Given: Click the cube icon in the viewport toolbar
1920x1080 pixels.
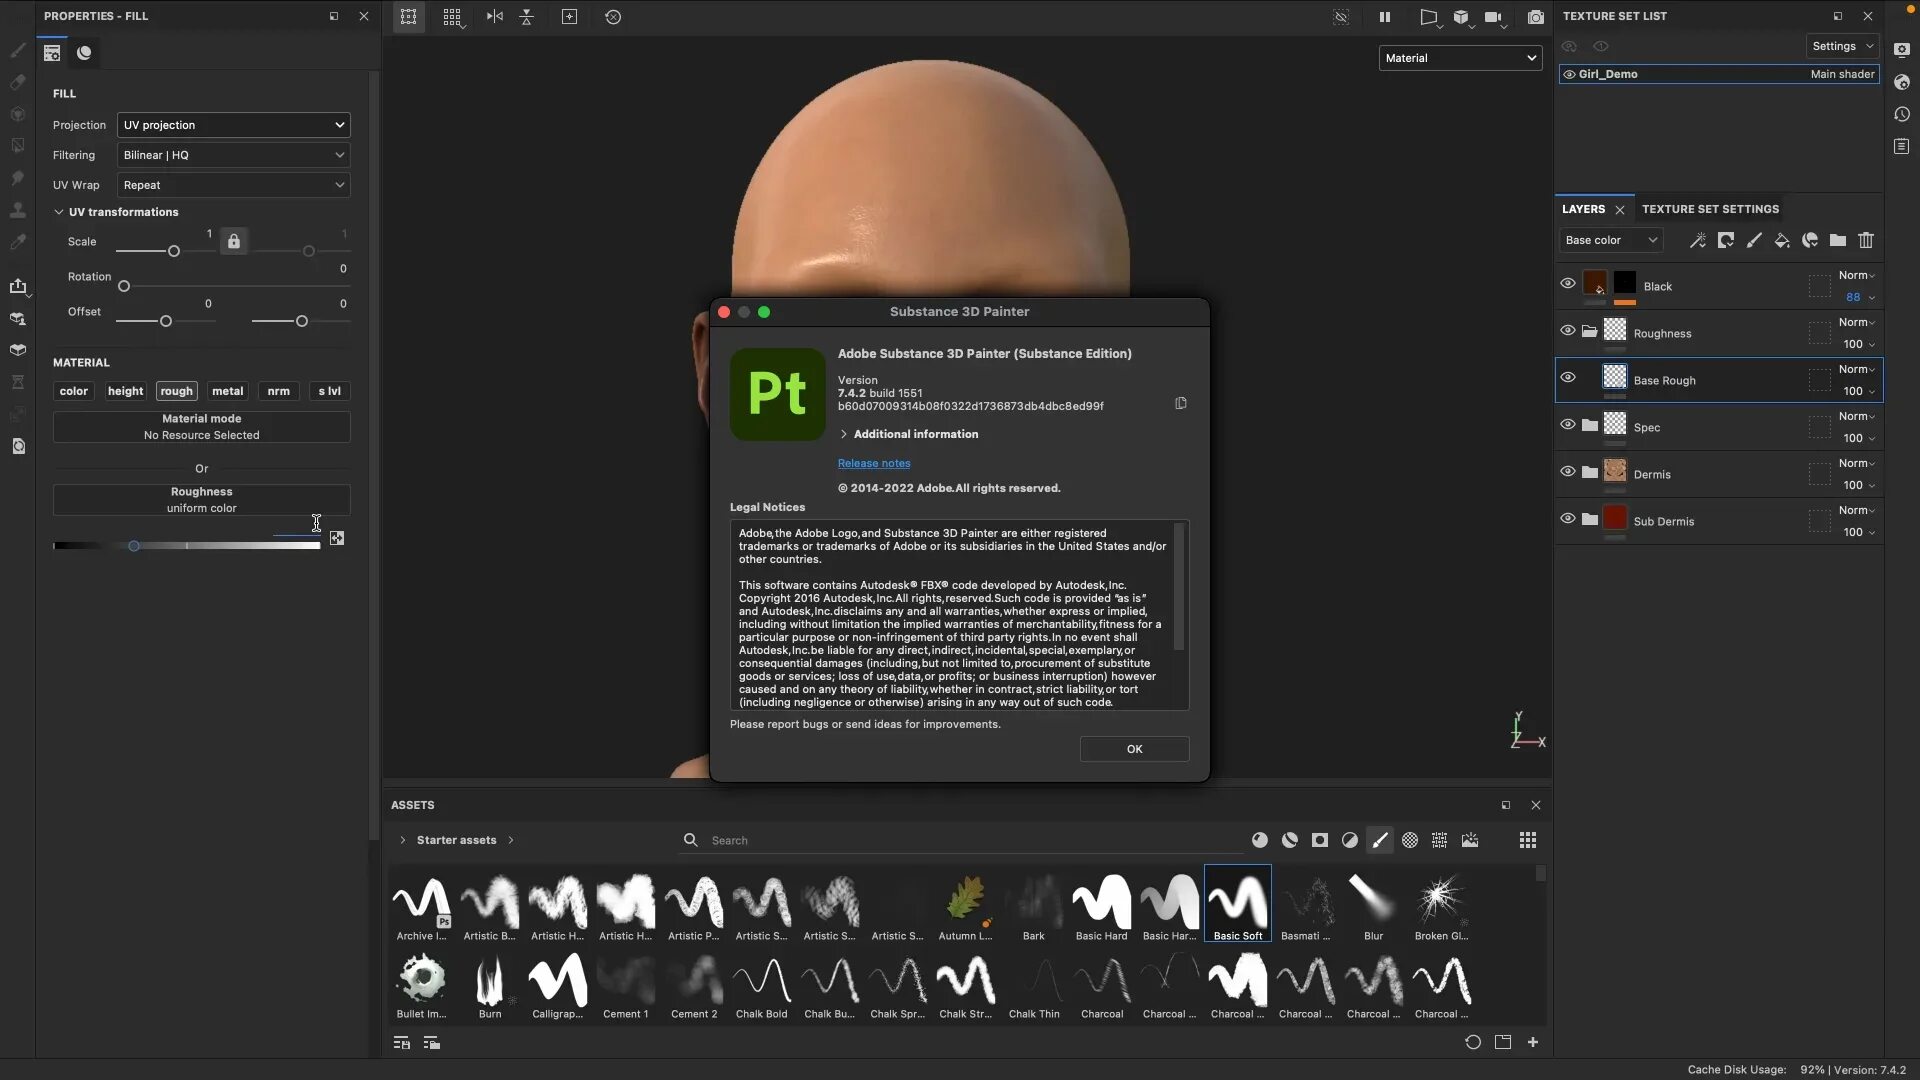Looking at the screenshot, I should pos(1461,17).
